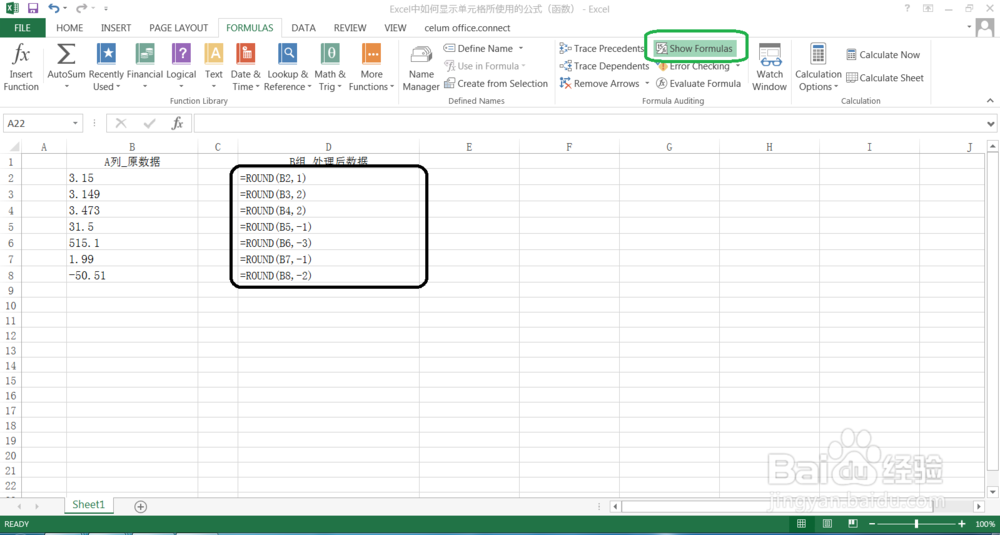
Task: Zoom out with minus button
Action: [872, 524]
